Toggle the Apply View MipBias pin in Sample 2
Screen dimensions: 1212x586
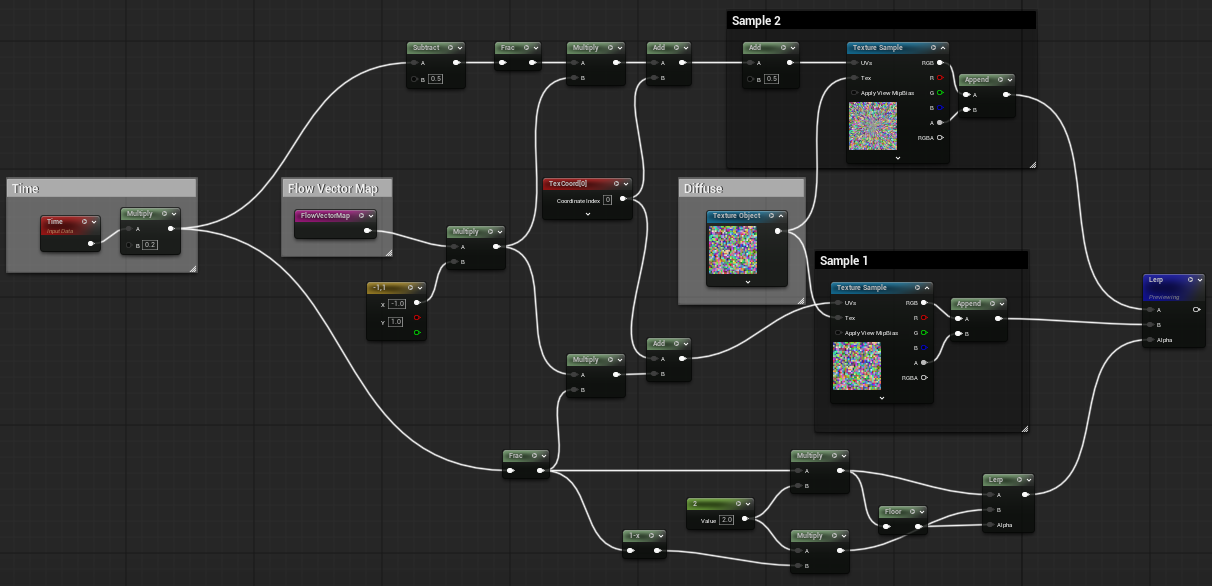coord(855,93)
